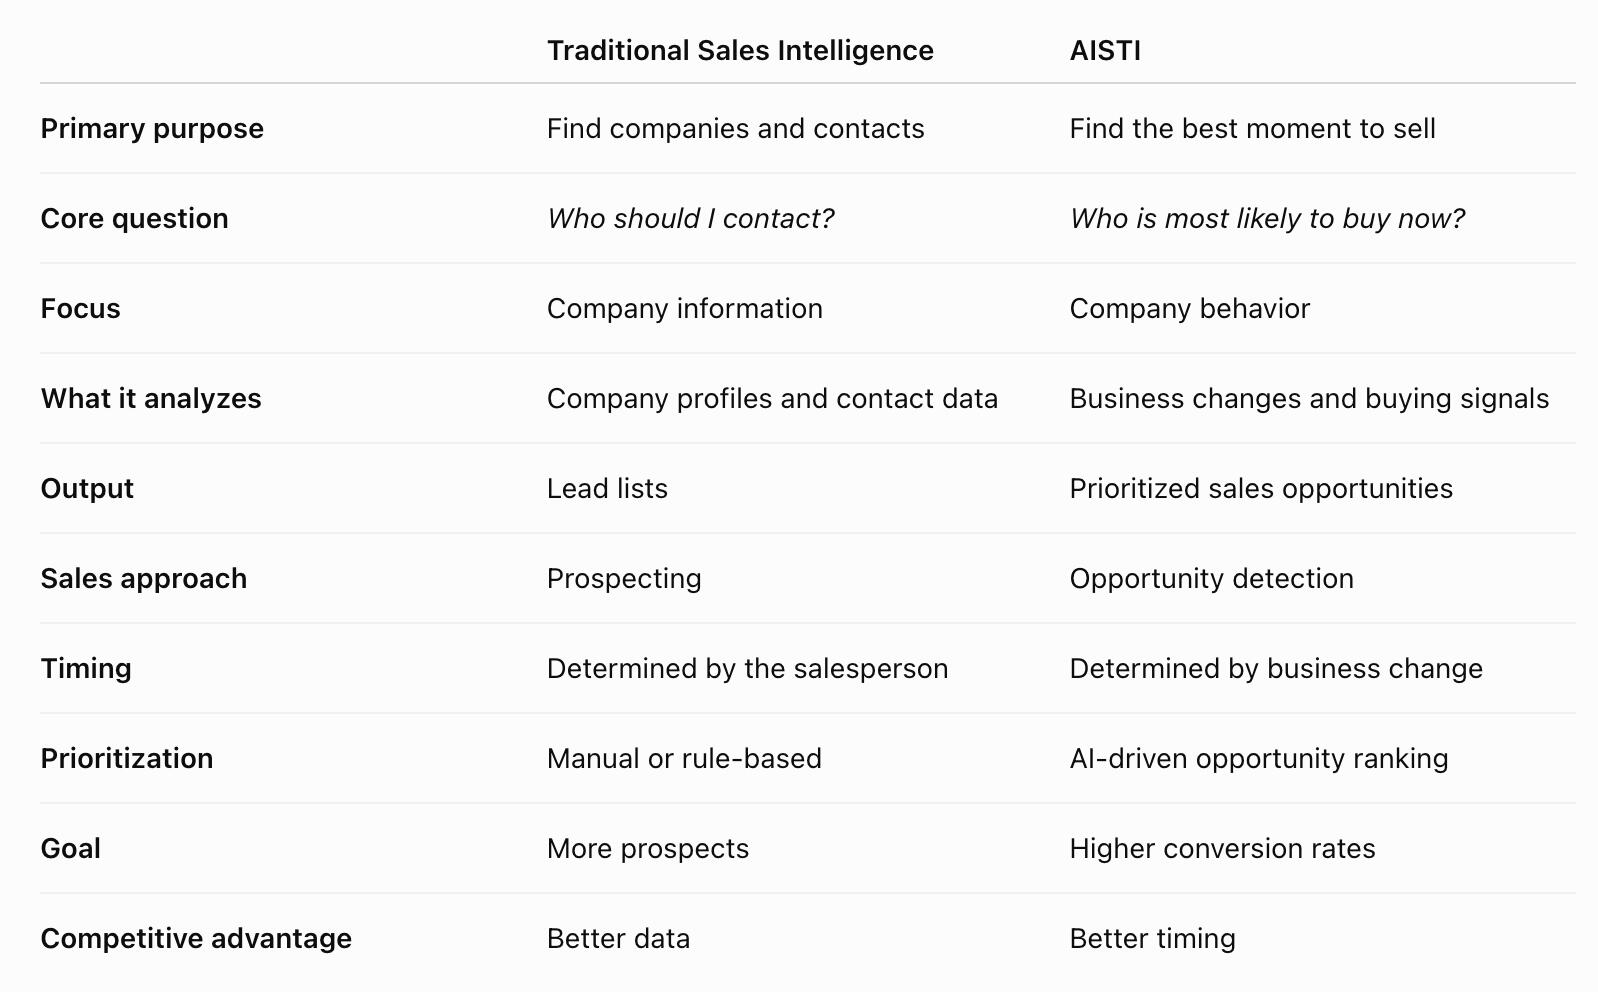The height and width of the screenshot is (992, 1598).
Task: Click 'Business changes and buying signals' cell
Action: (1309, 399)
